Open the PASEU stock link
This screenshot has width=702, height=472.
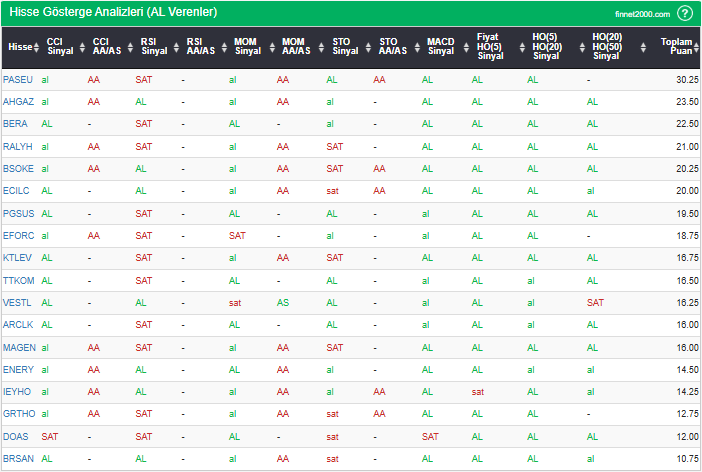pos(17,79)
